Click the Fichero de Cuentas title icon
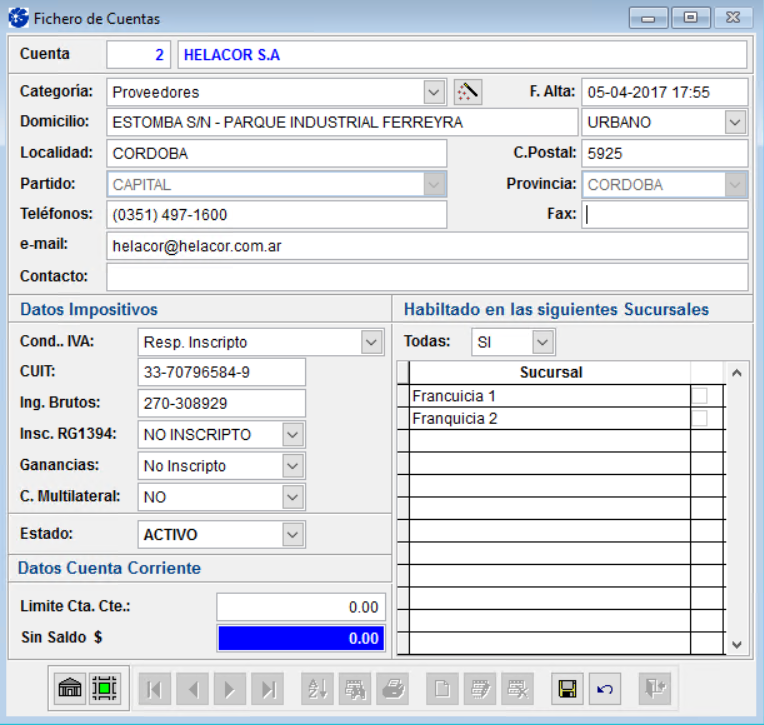The image size is (764, 725). pos(19,19)
